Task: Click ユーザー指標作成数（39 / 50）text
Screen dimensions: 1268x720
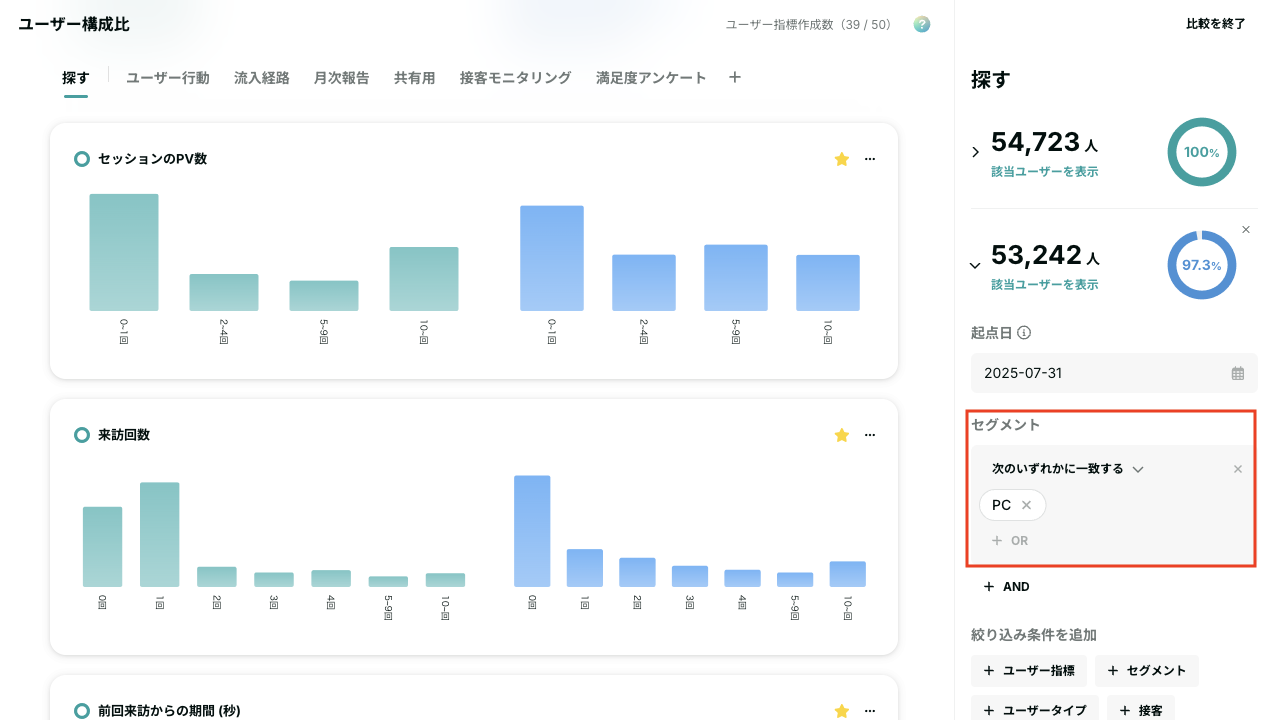Action: click(809, 24)
